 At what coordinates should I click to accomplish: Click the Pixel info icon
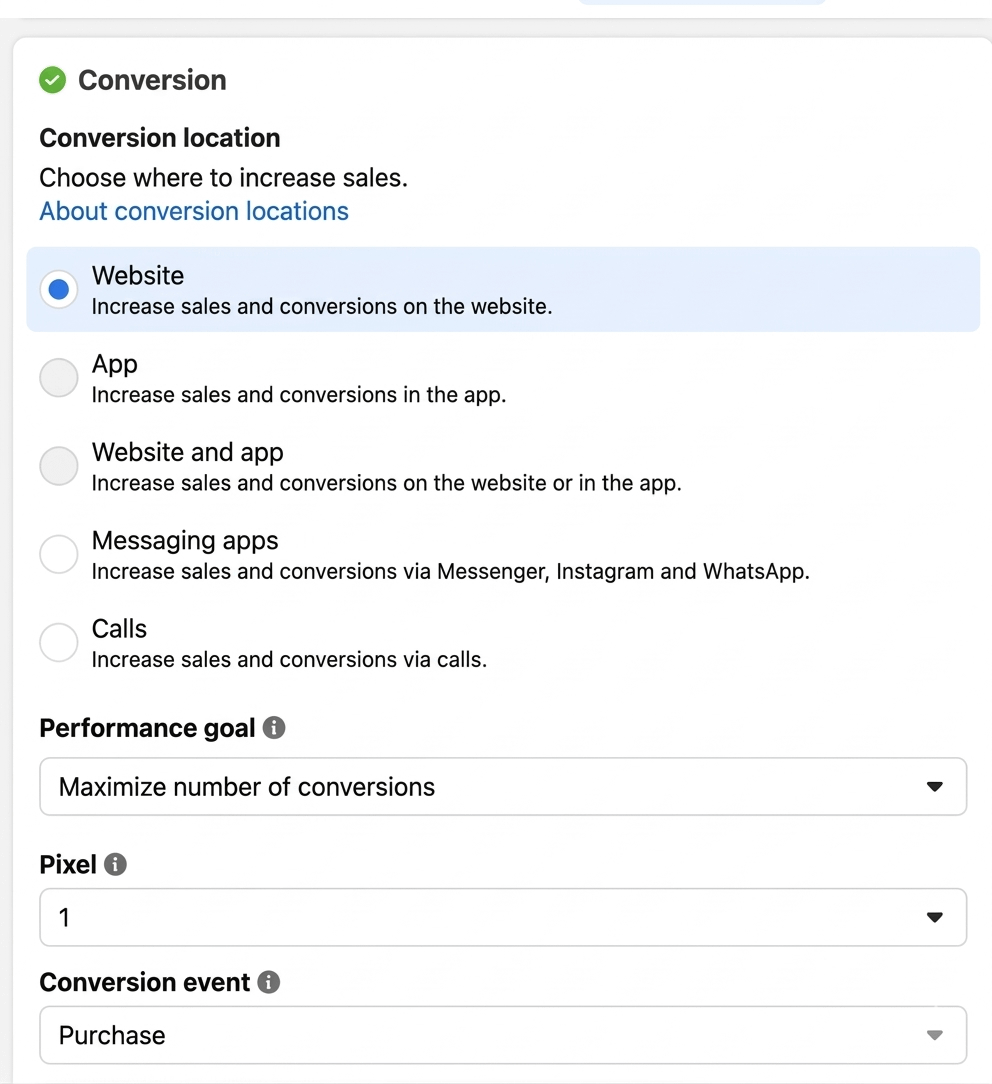116,864
